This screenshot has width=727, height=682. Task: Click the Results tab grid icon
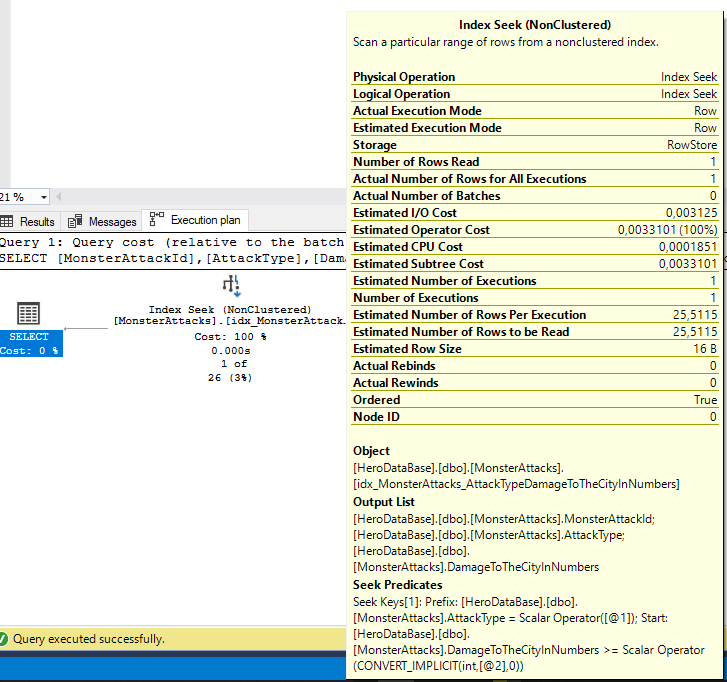7,222
